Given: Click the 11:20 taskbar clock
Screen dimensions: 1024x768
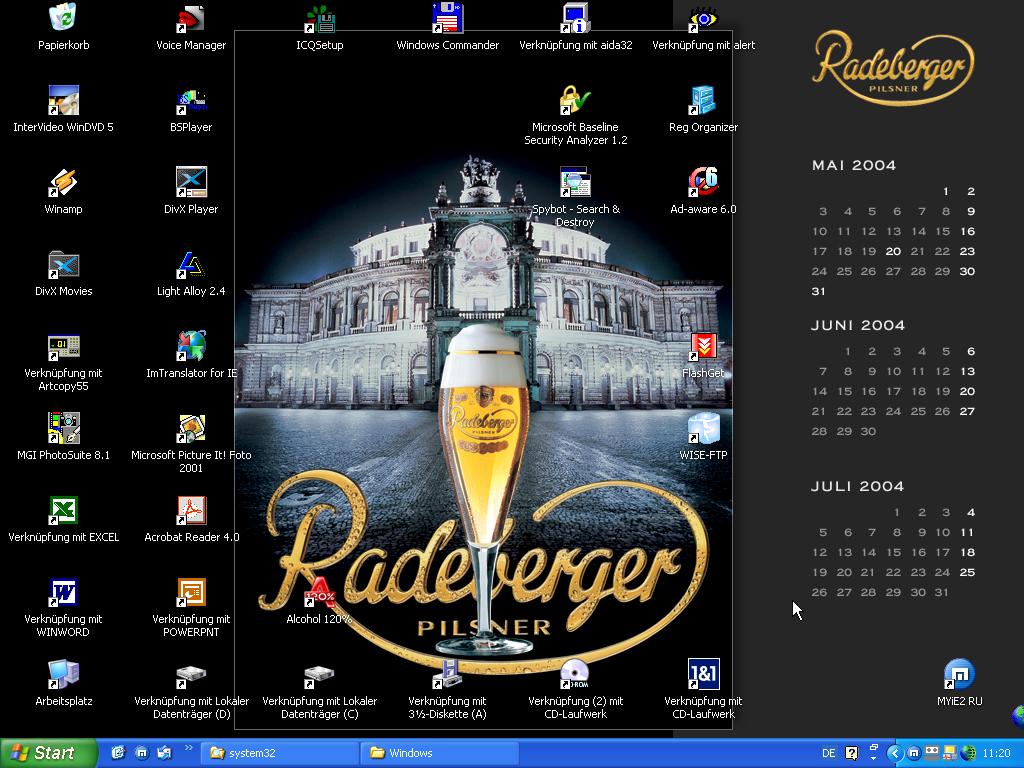Looking at the screenshot, I should (x=997, y=753).
